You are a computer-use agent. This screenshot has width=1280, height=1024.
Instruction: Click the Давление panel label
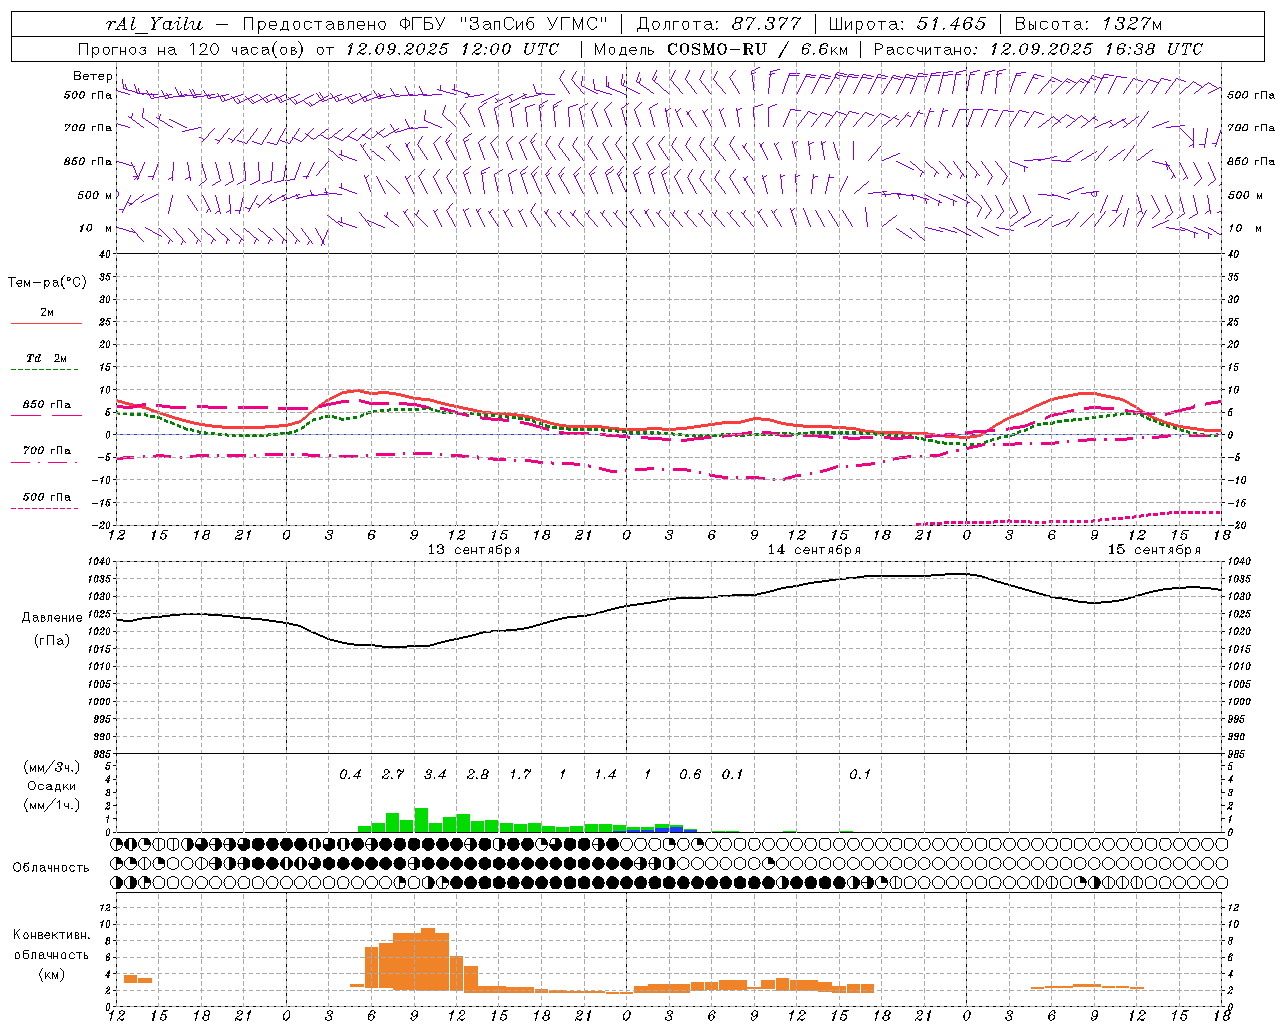52,618
